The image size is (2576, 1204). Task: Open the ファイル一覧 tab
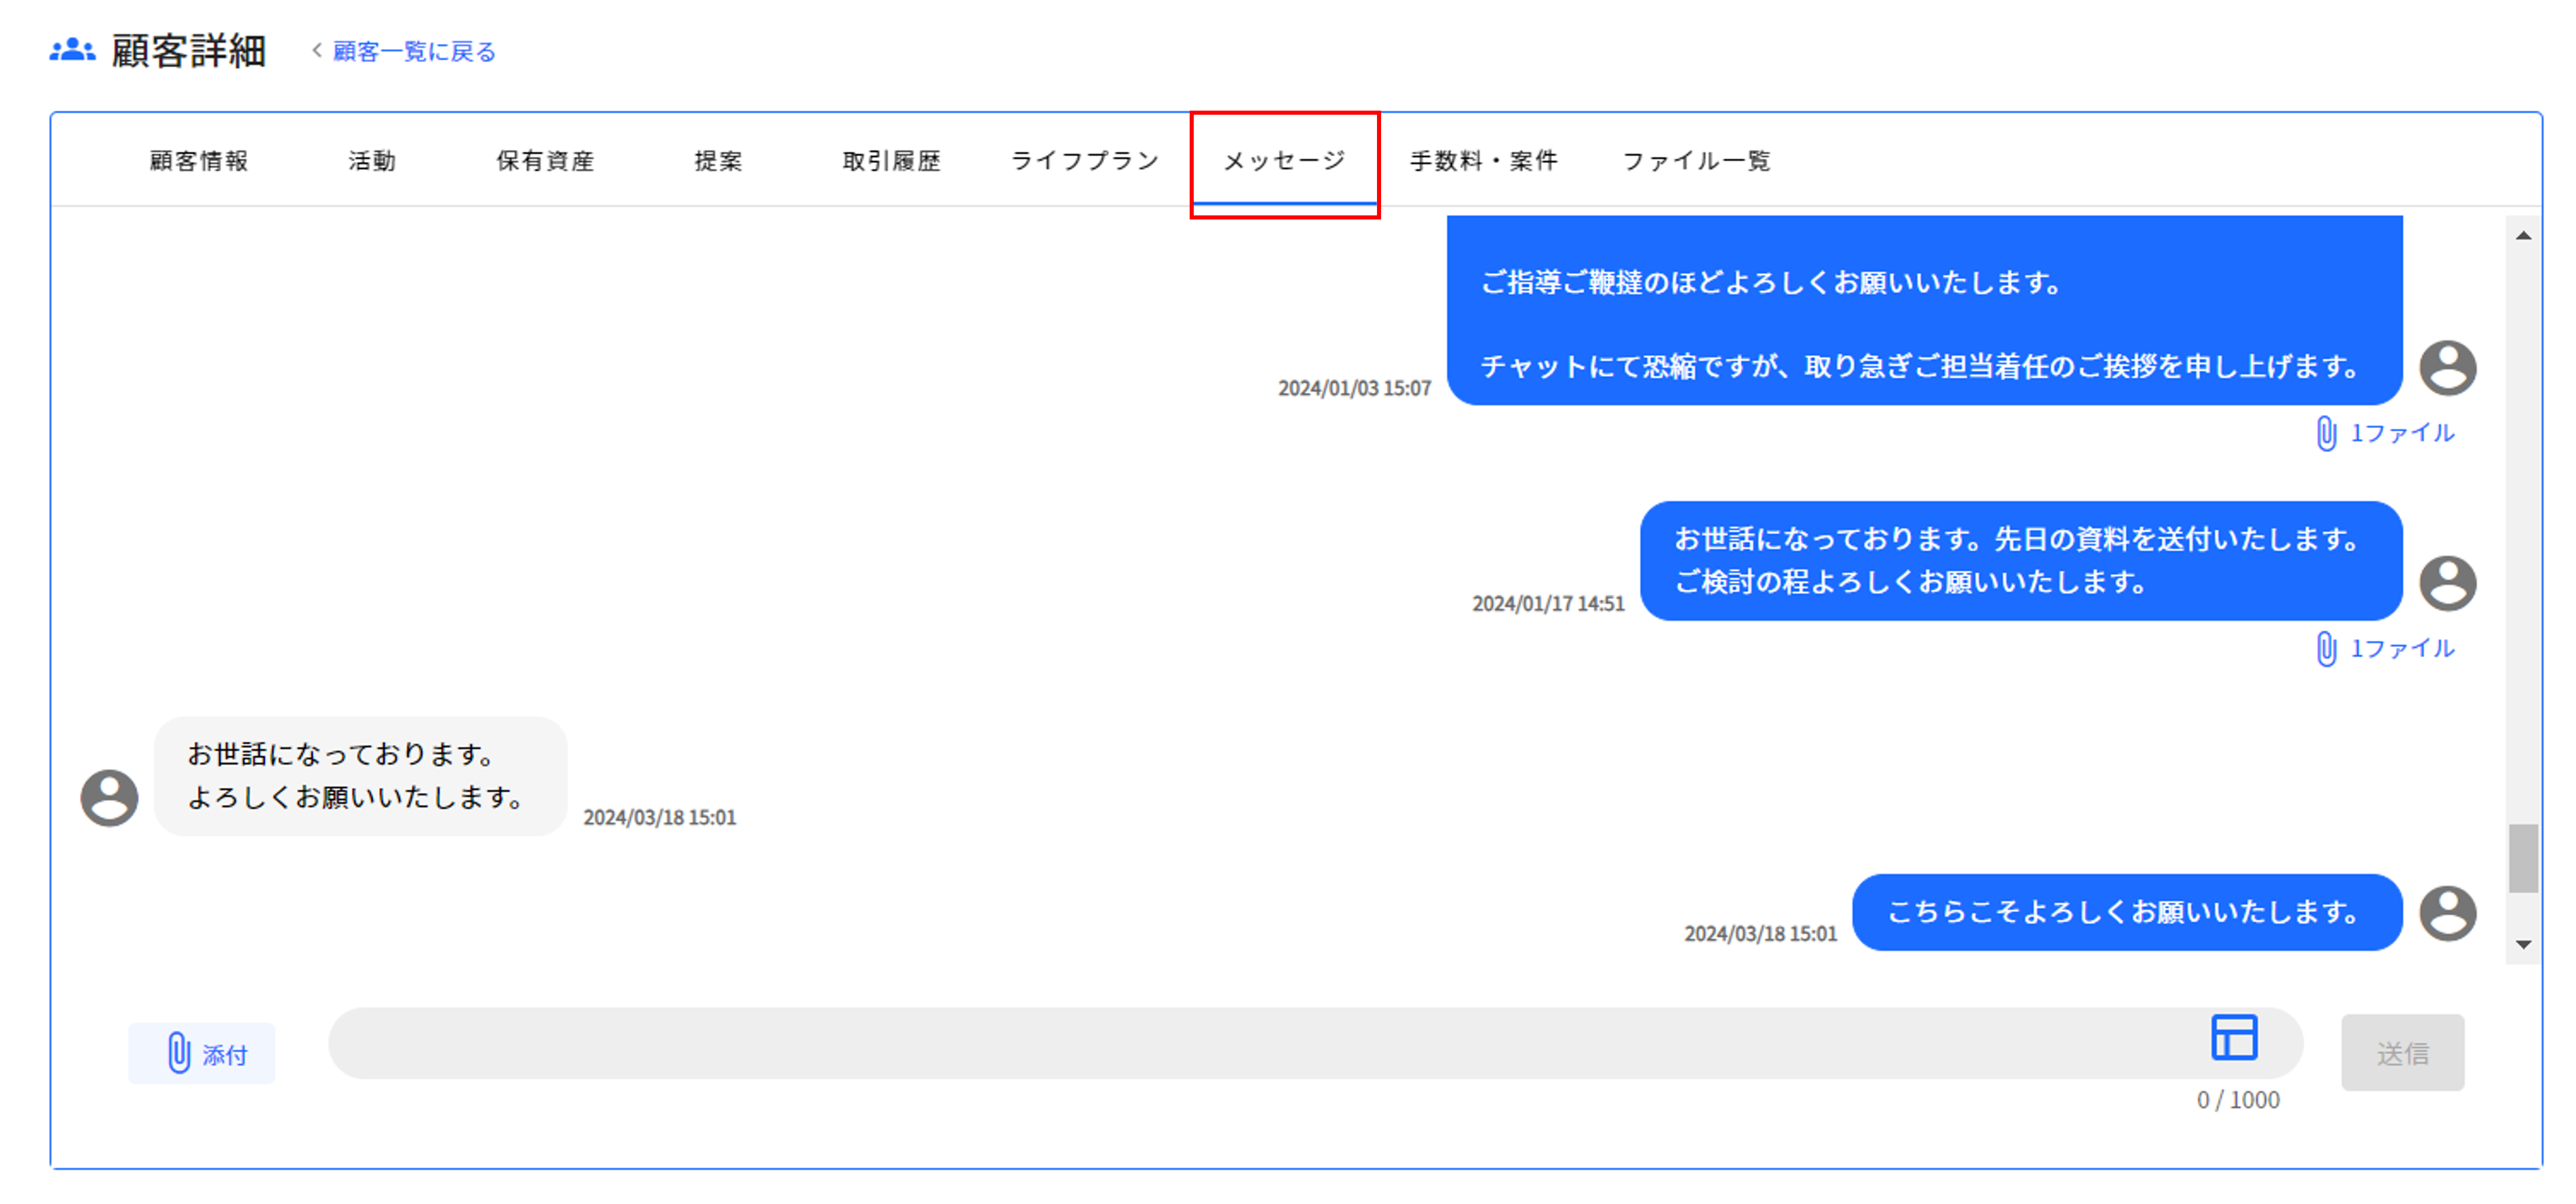click(1696, 161)
